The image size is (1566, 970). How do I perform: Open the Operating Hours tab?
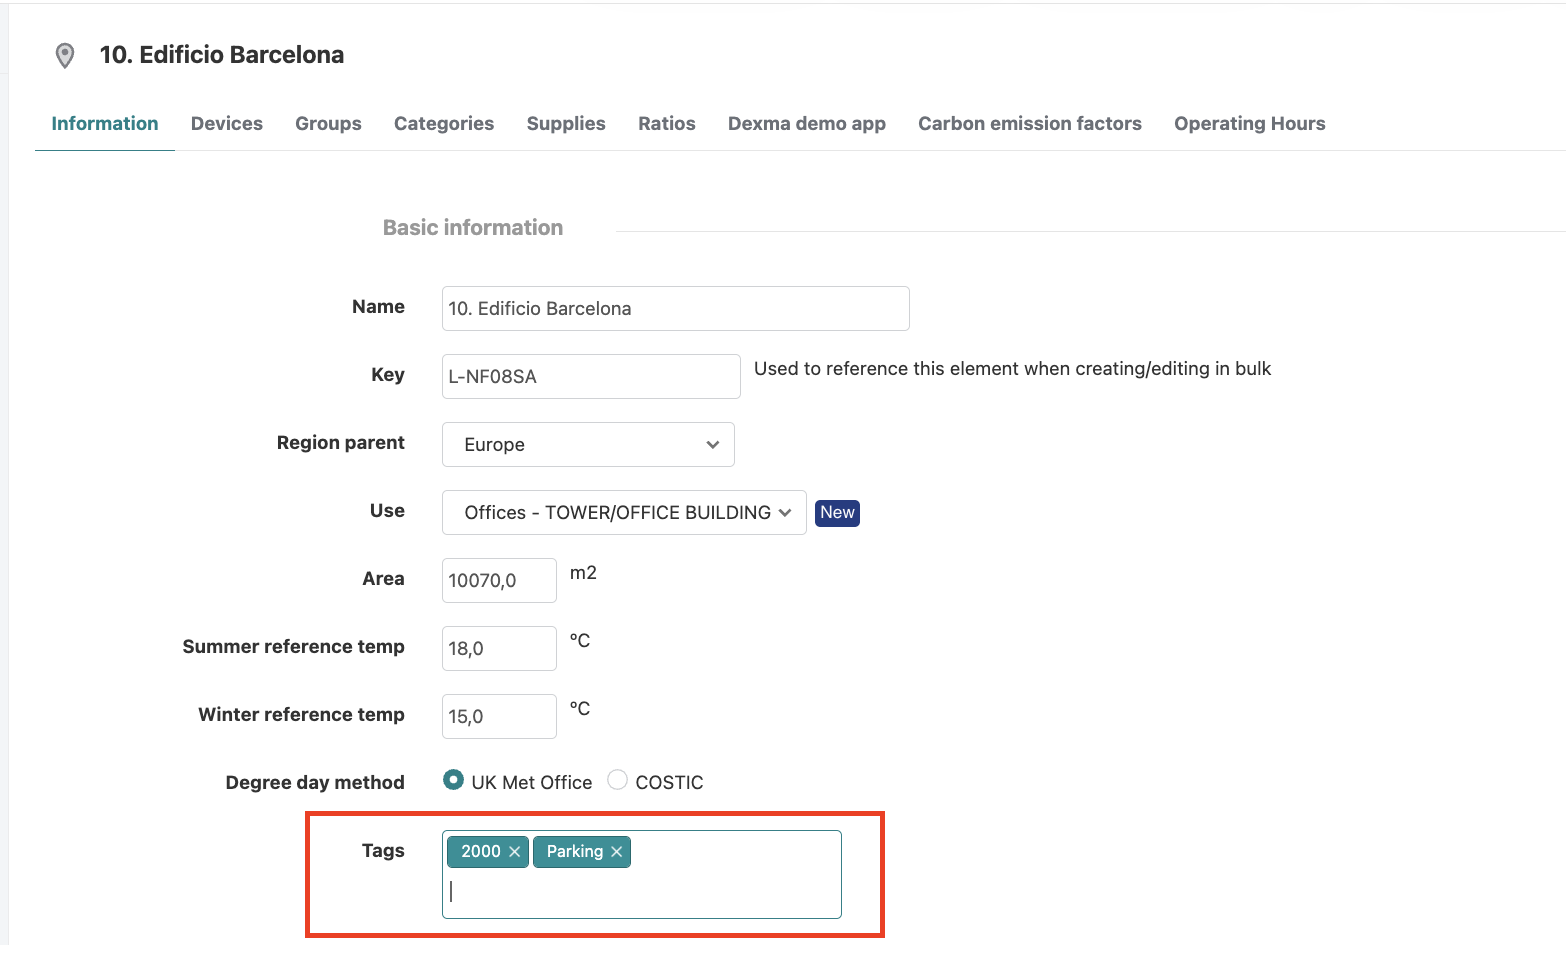1250,124
